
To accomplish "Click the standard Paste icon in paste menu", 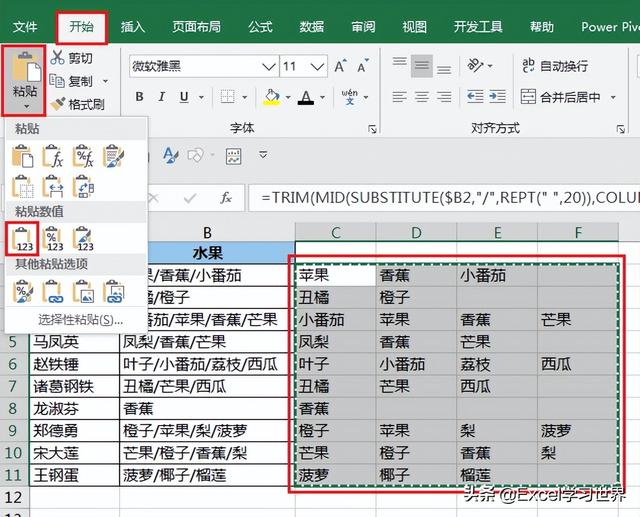I will pos(22,156).
